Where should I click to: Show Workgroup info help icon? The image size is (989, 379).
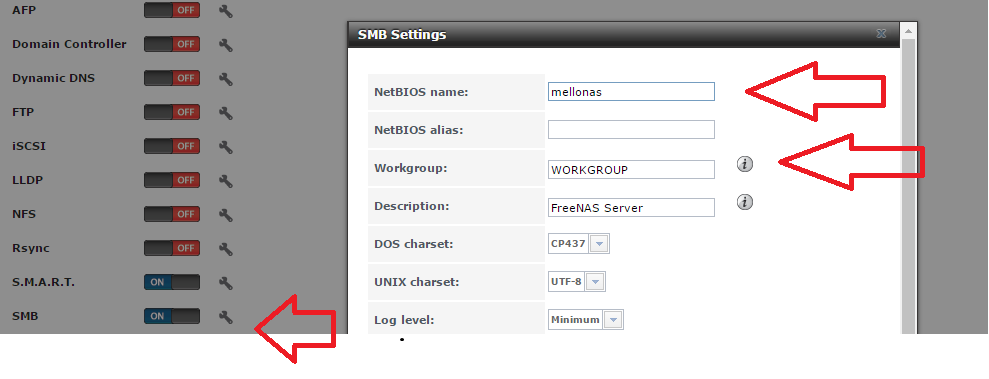click(x=745, y=165)
